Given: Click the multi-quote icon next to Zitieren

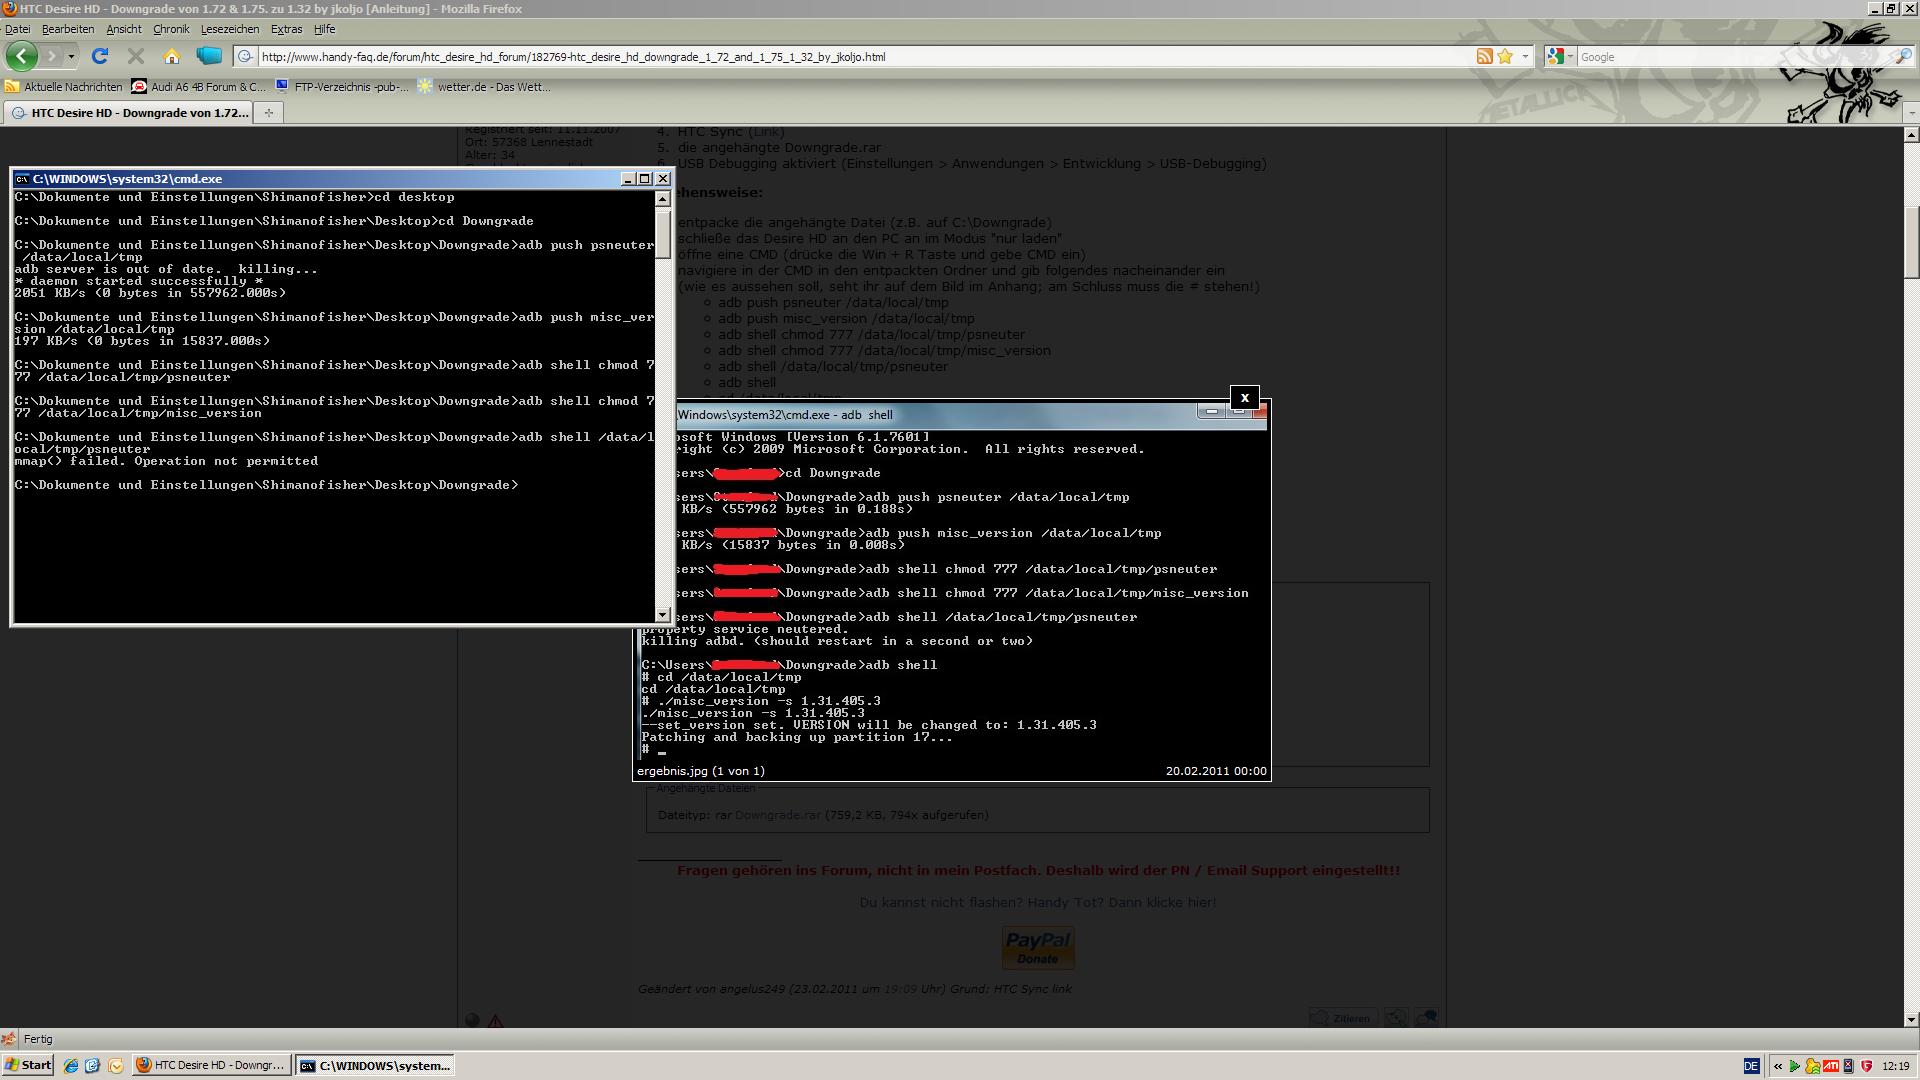Looking at the screenshot, I should (x=1396, y=1018).
